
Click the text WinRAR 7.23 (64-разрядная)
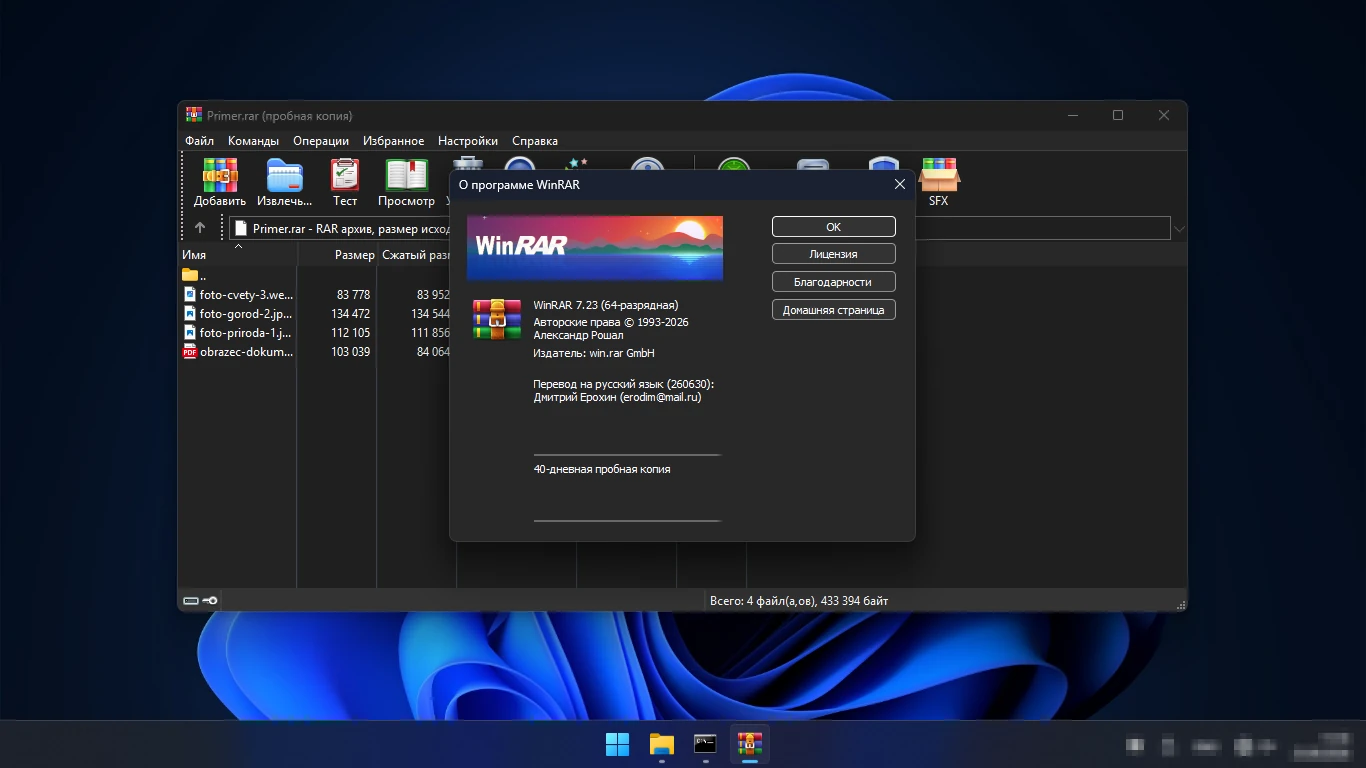[606, 305]
